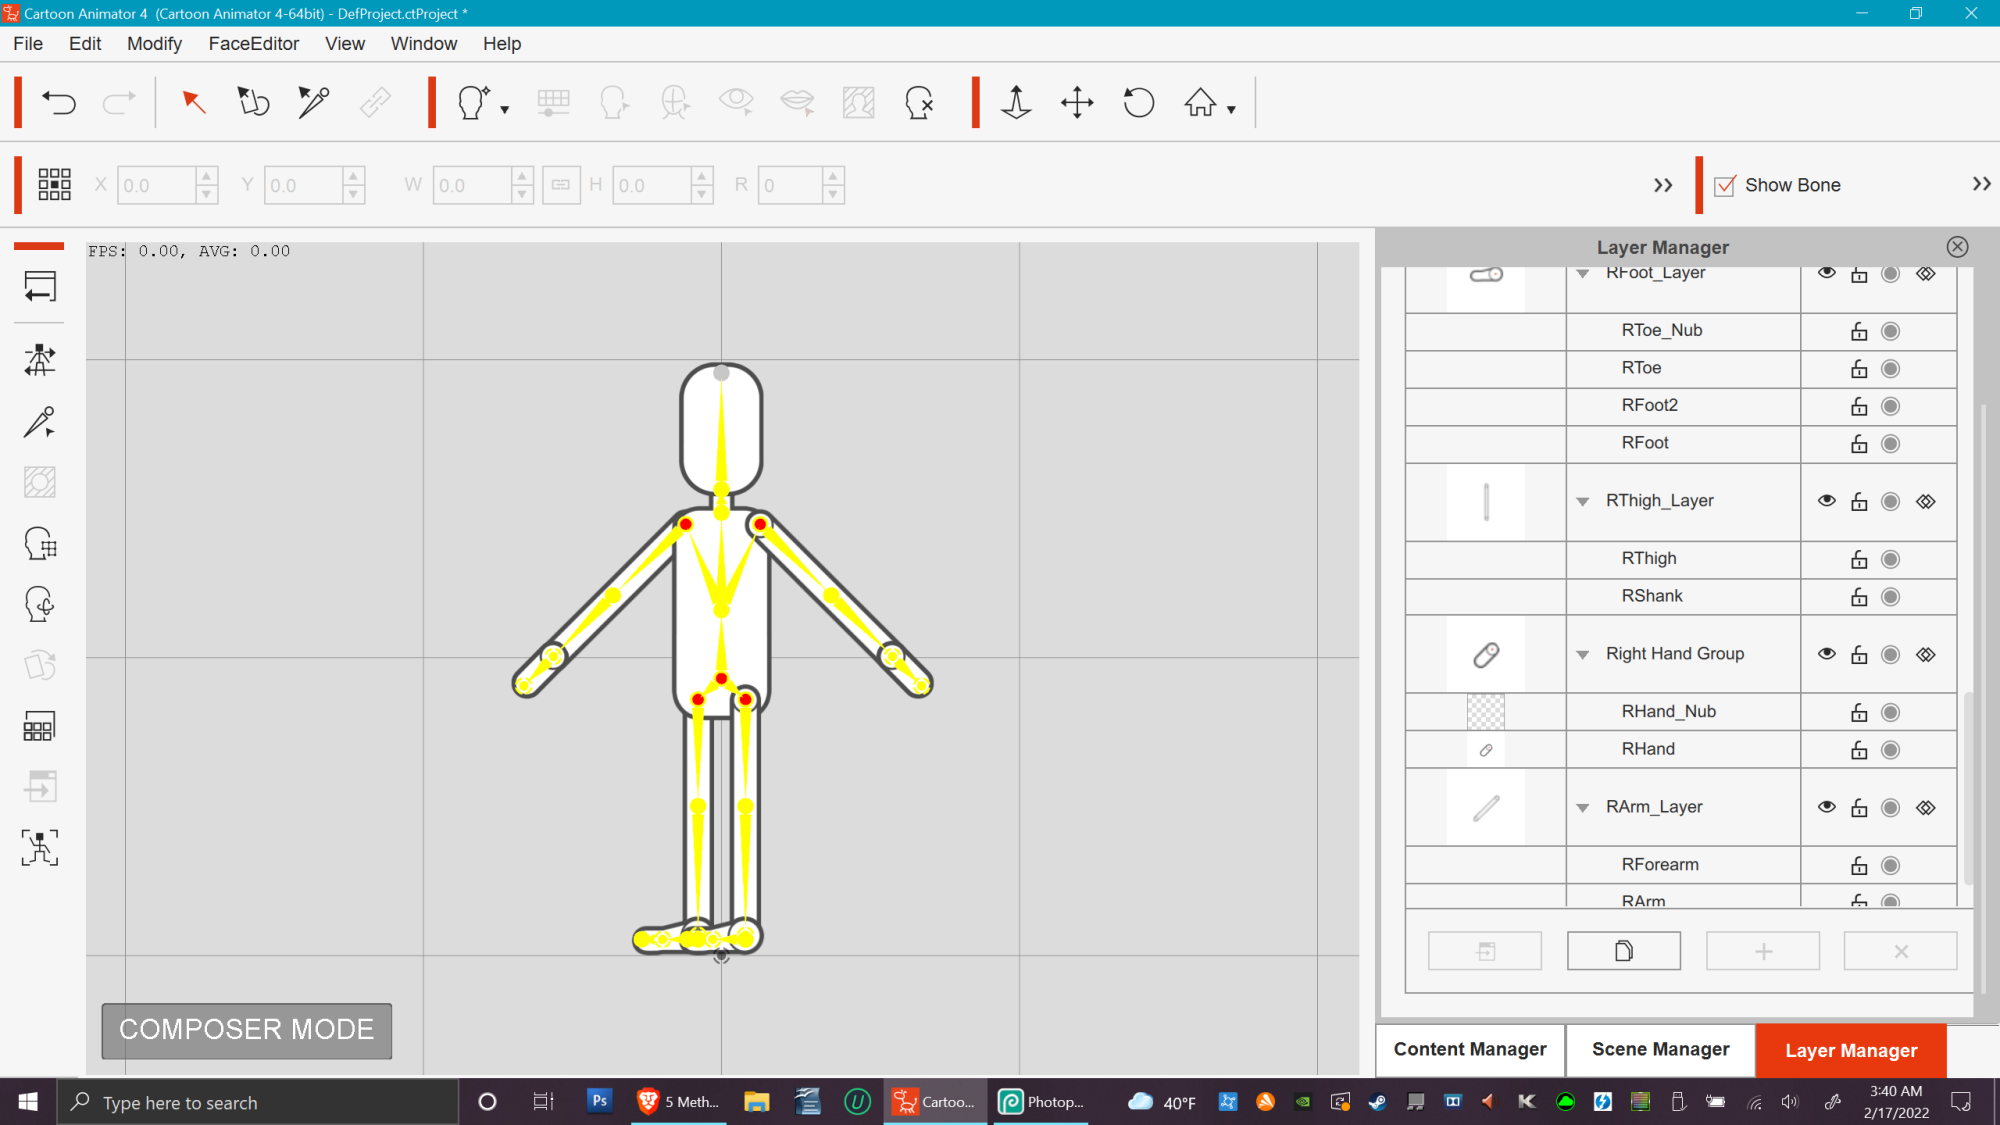Screen dimensions: 2000x1125
Task: Switch to the Content Manager tab
Action: tap(1469, 1050)
